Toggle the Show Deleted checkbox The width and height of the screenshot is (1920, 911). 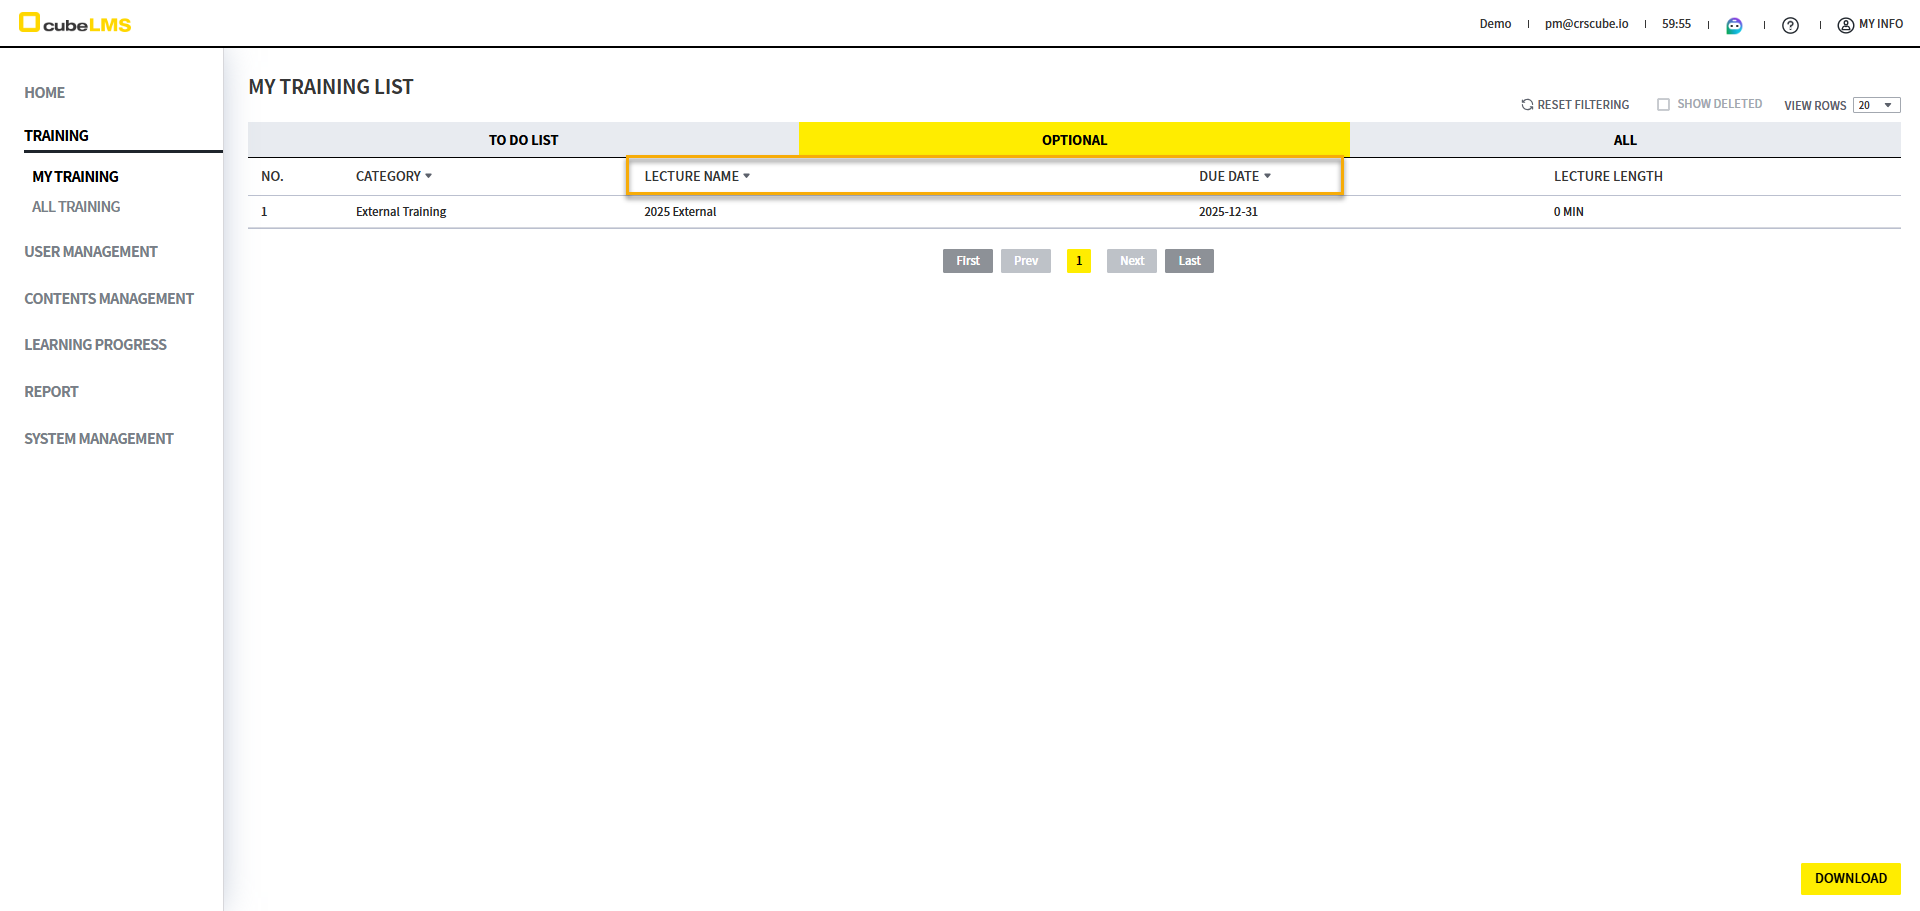click(1663, 105)
